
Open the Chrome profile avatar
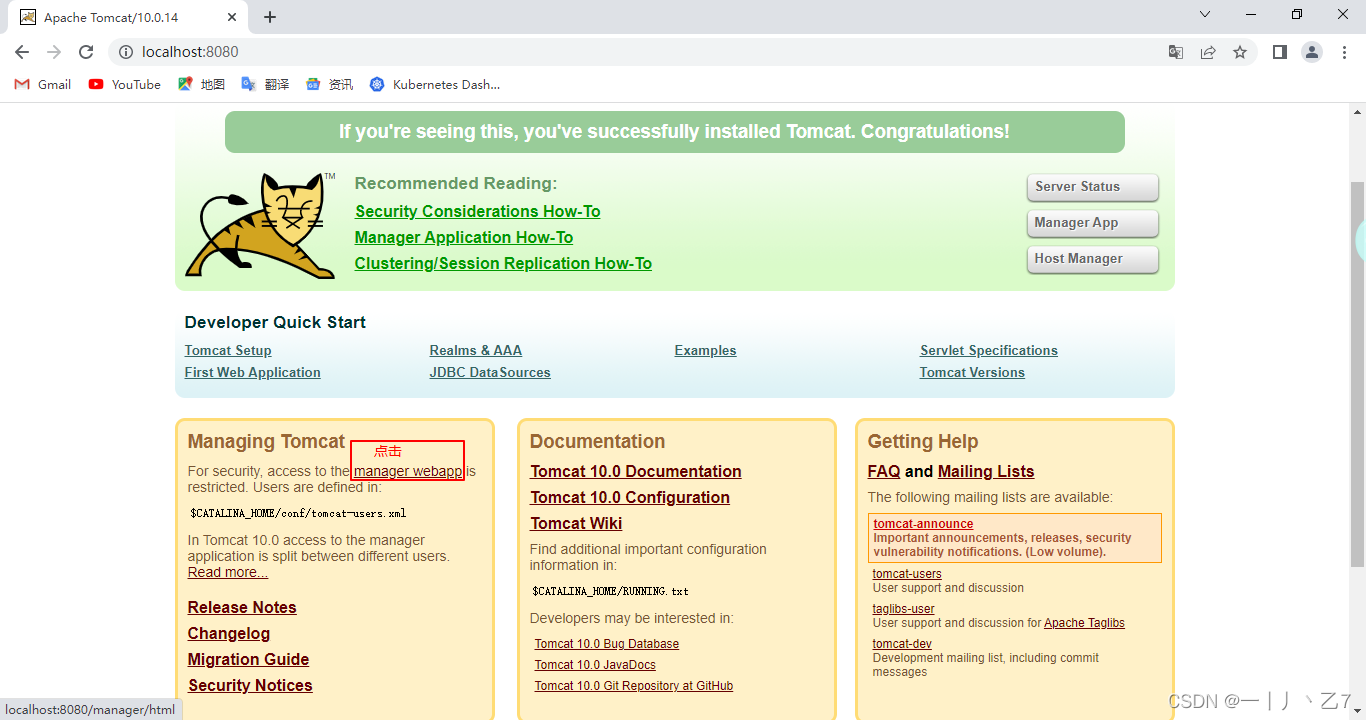click(1312, 52)
